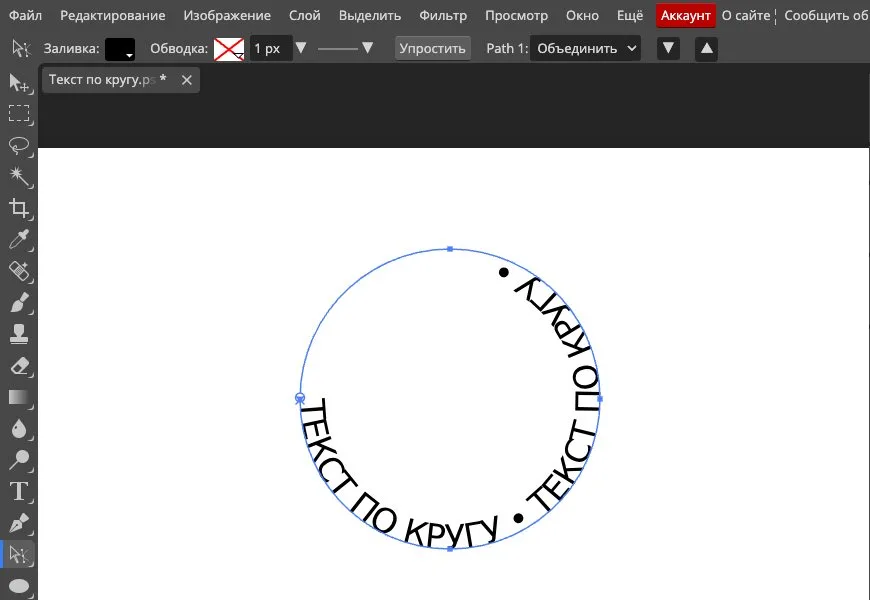Select the Spot Healing Brush tool
The height and width of the screenshot is (600, 870).
pos(19,271)
